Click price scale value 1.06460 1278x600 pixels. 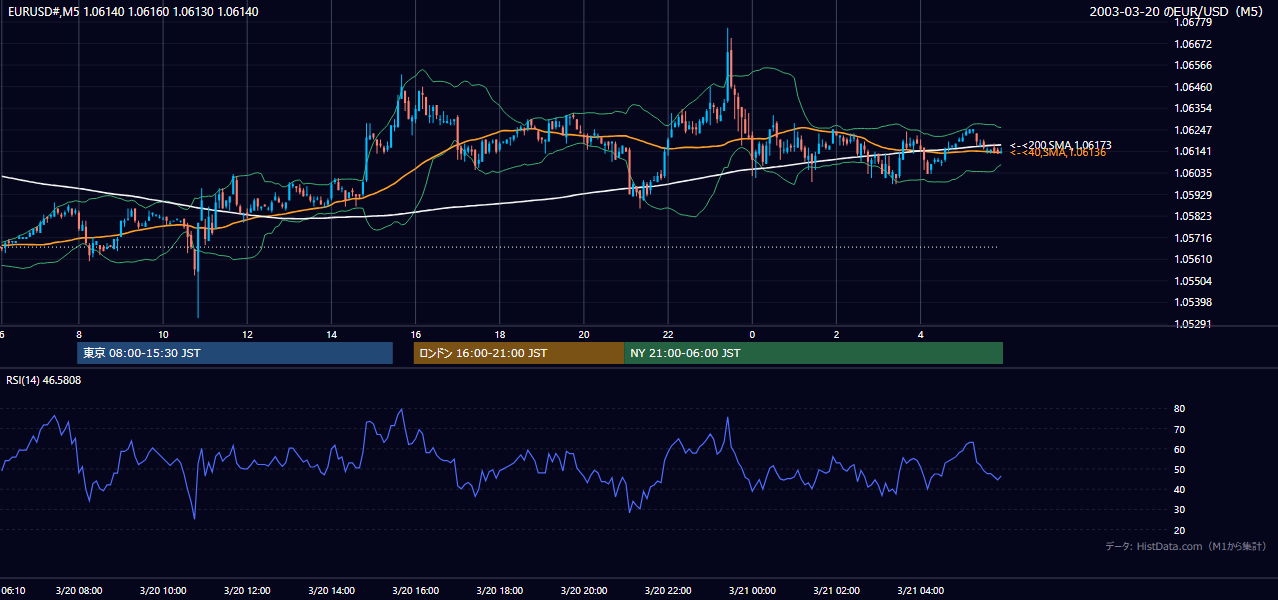click(x=1194, y=87)
